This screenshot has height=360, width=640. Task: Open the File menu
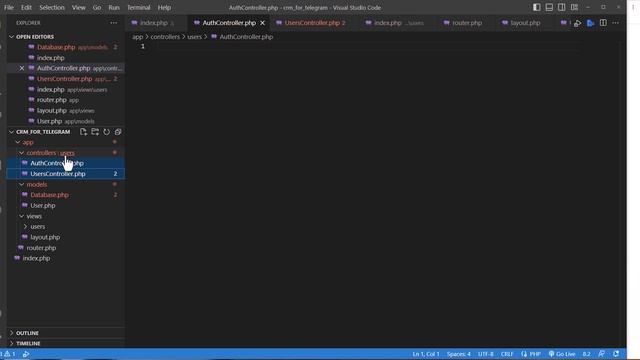click(9, 7)
